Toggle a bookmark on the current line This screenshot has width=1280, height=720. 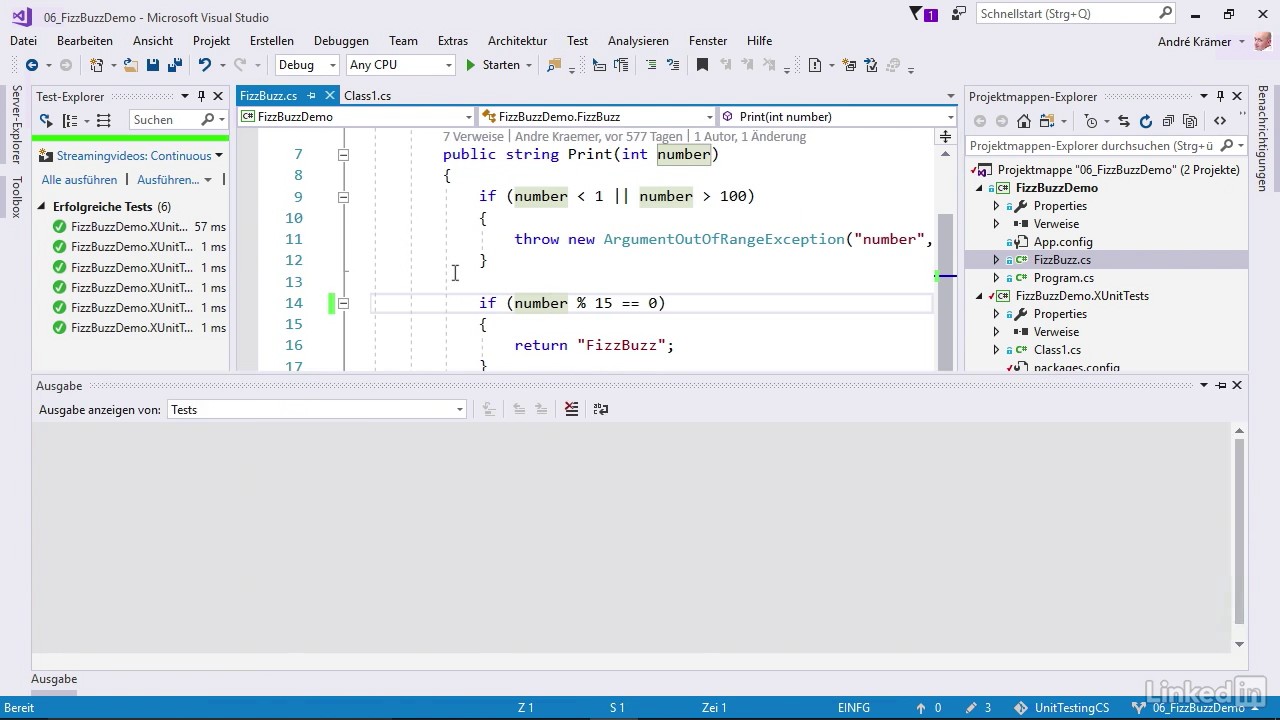(x=702, y=65)
